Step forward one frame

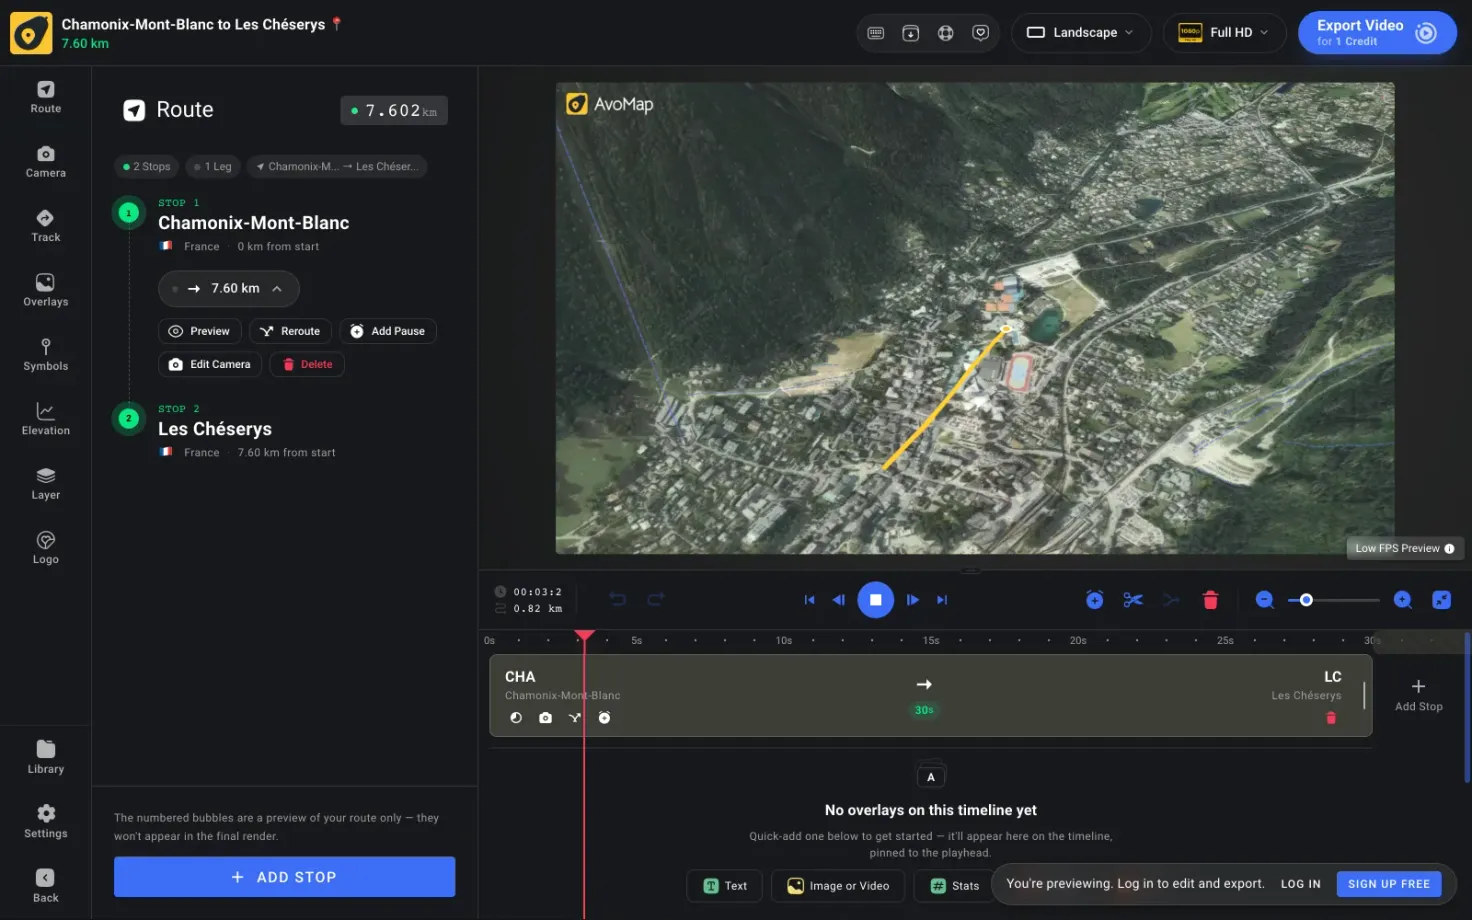(912, 600)
